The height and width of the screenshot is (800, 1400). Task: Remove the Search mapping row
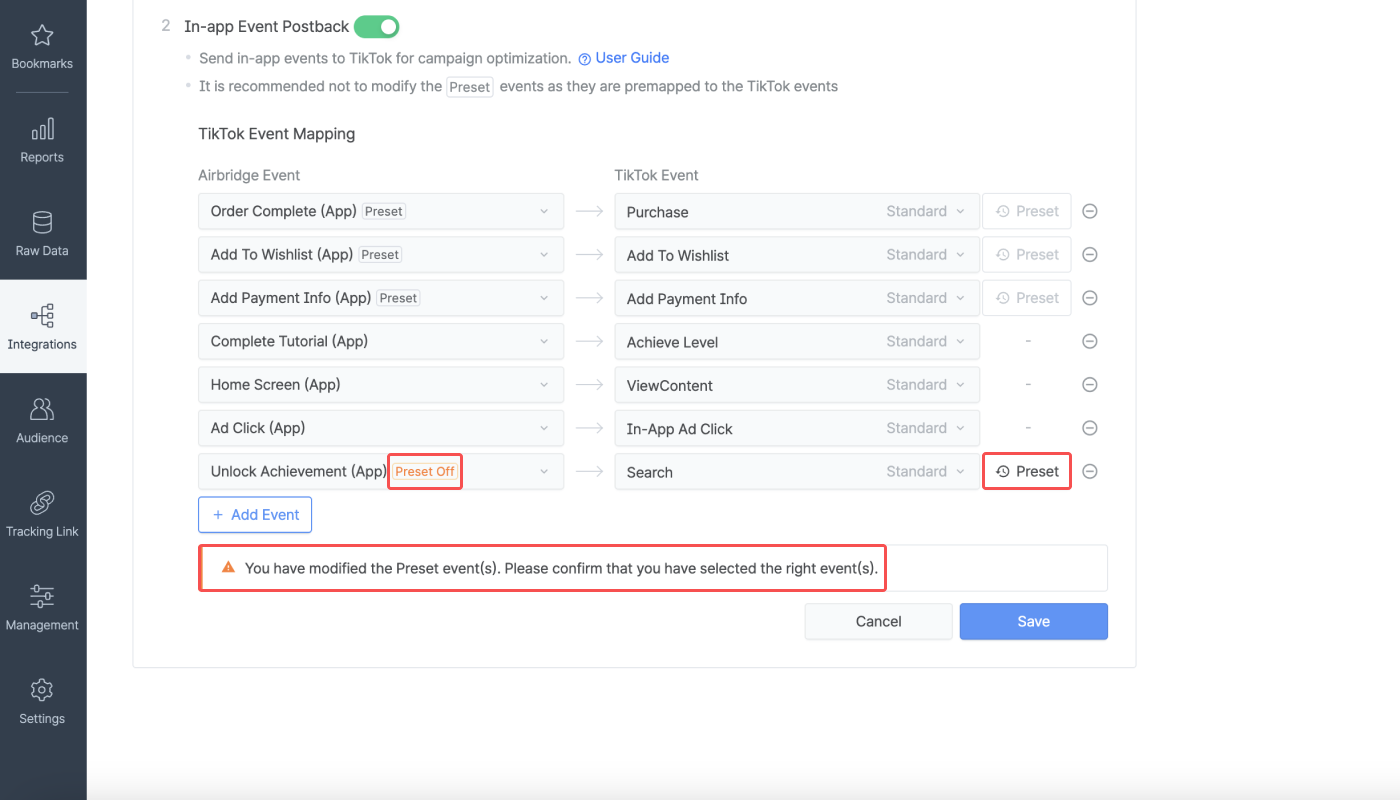click(1090, 472)
